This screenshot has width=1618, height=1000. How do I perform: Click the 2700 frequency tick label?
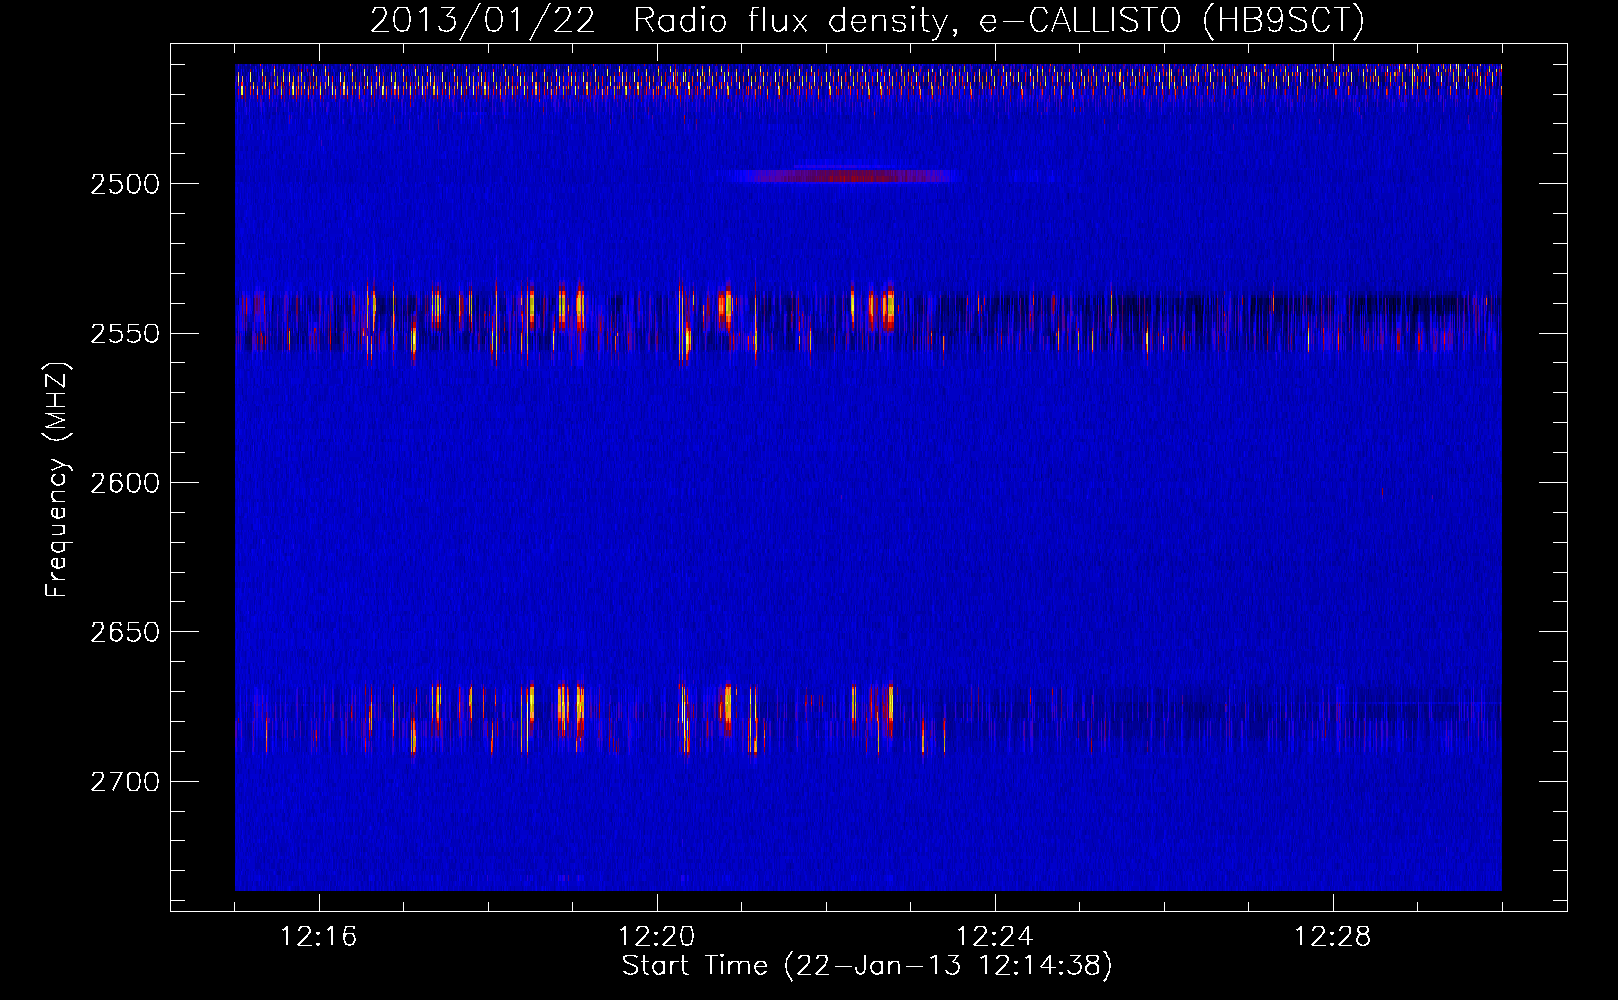pyautogui.click(x=125, y=782)
